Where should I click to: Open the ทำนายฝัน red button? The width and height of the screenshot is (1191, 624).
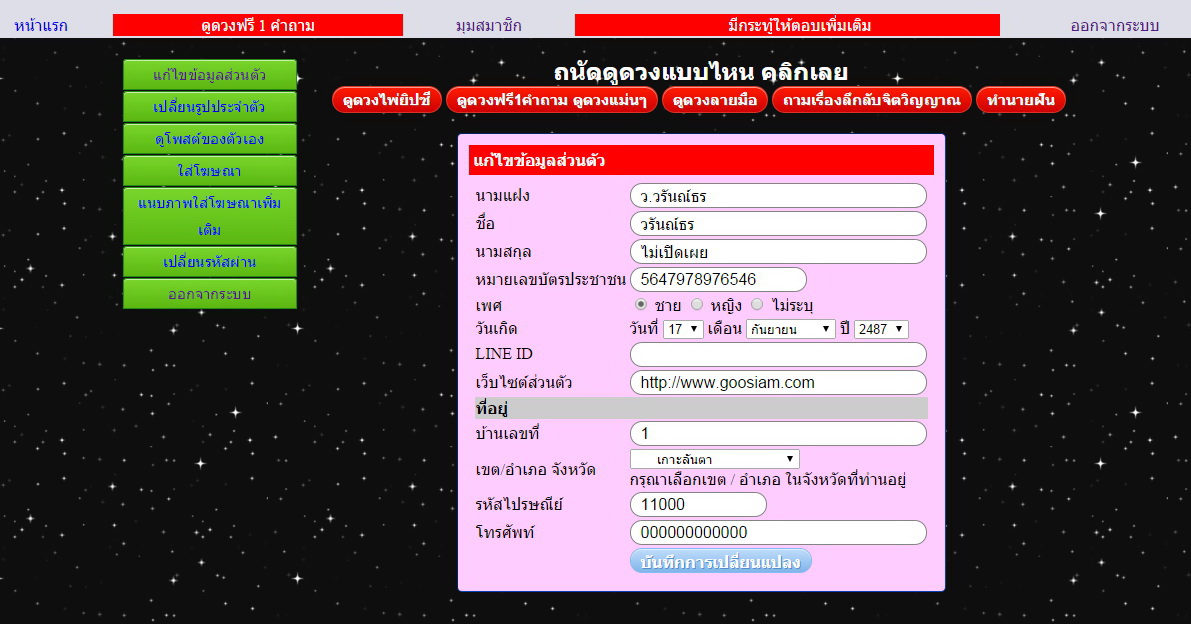pyautogui.click(x=1021, y=100)
